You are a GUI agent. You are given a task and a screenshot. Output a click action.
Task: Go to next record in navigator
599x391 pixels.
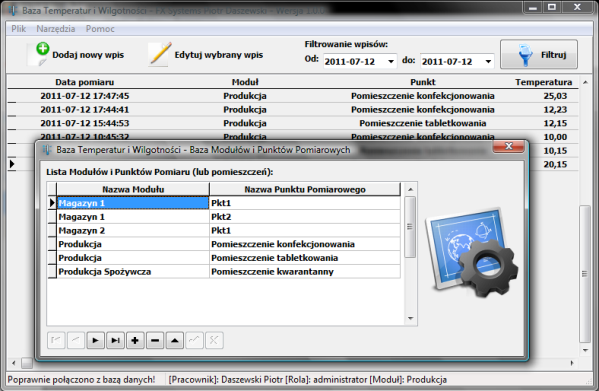[x=96, y=340]
